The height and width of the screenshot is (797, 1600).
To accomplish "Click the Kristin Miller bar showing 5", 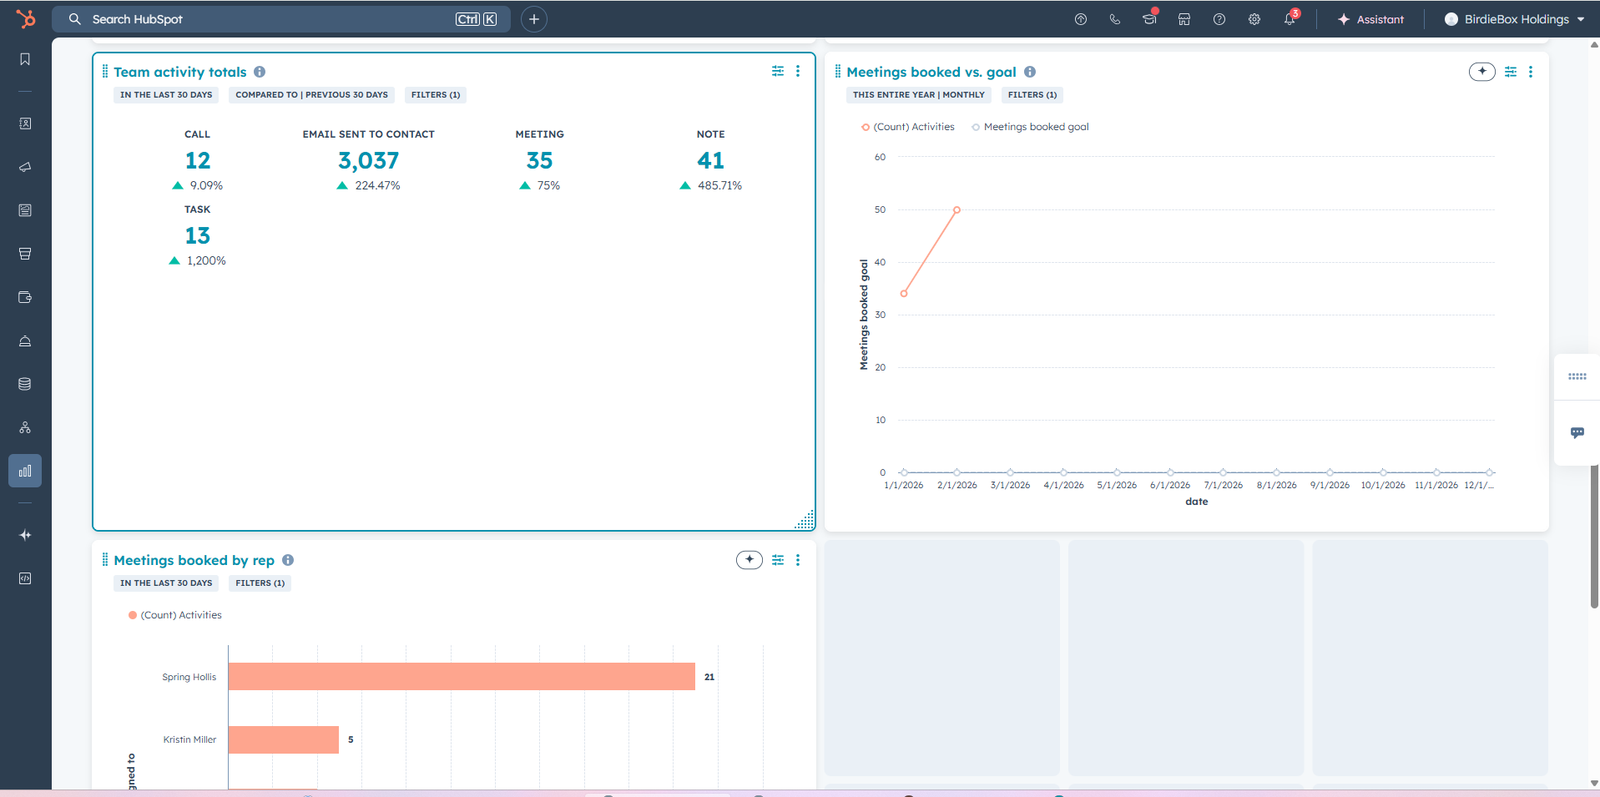I will coord(284,740).
